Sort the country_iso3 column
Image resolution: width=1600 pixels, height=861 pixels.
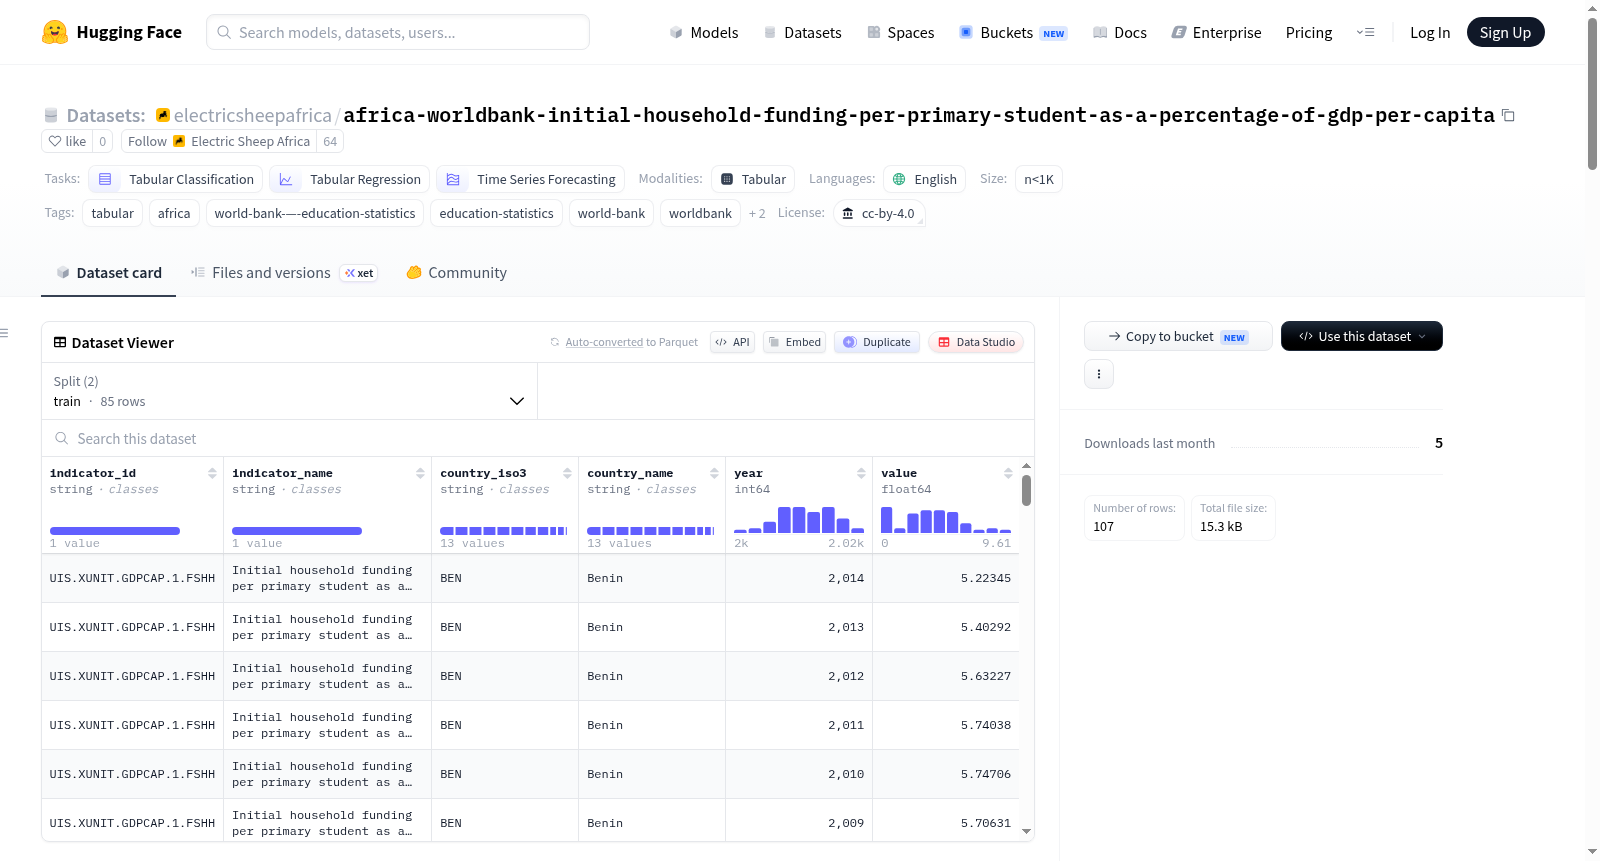point(567,473)
